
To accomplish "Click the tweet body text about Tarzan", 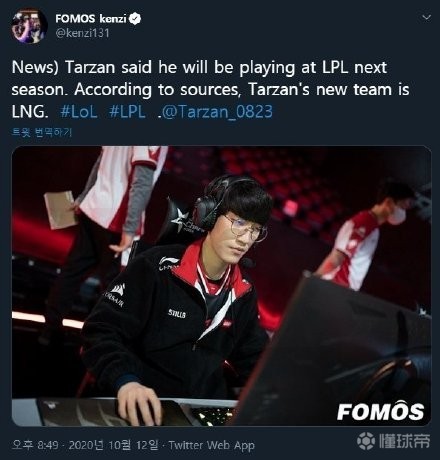I will pos(211,89).
